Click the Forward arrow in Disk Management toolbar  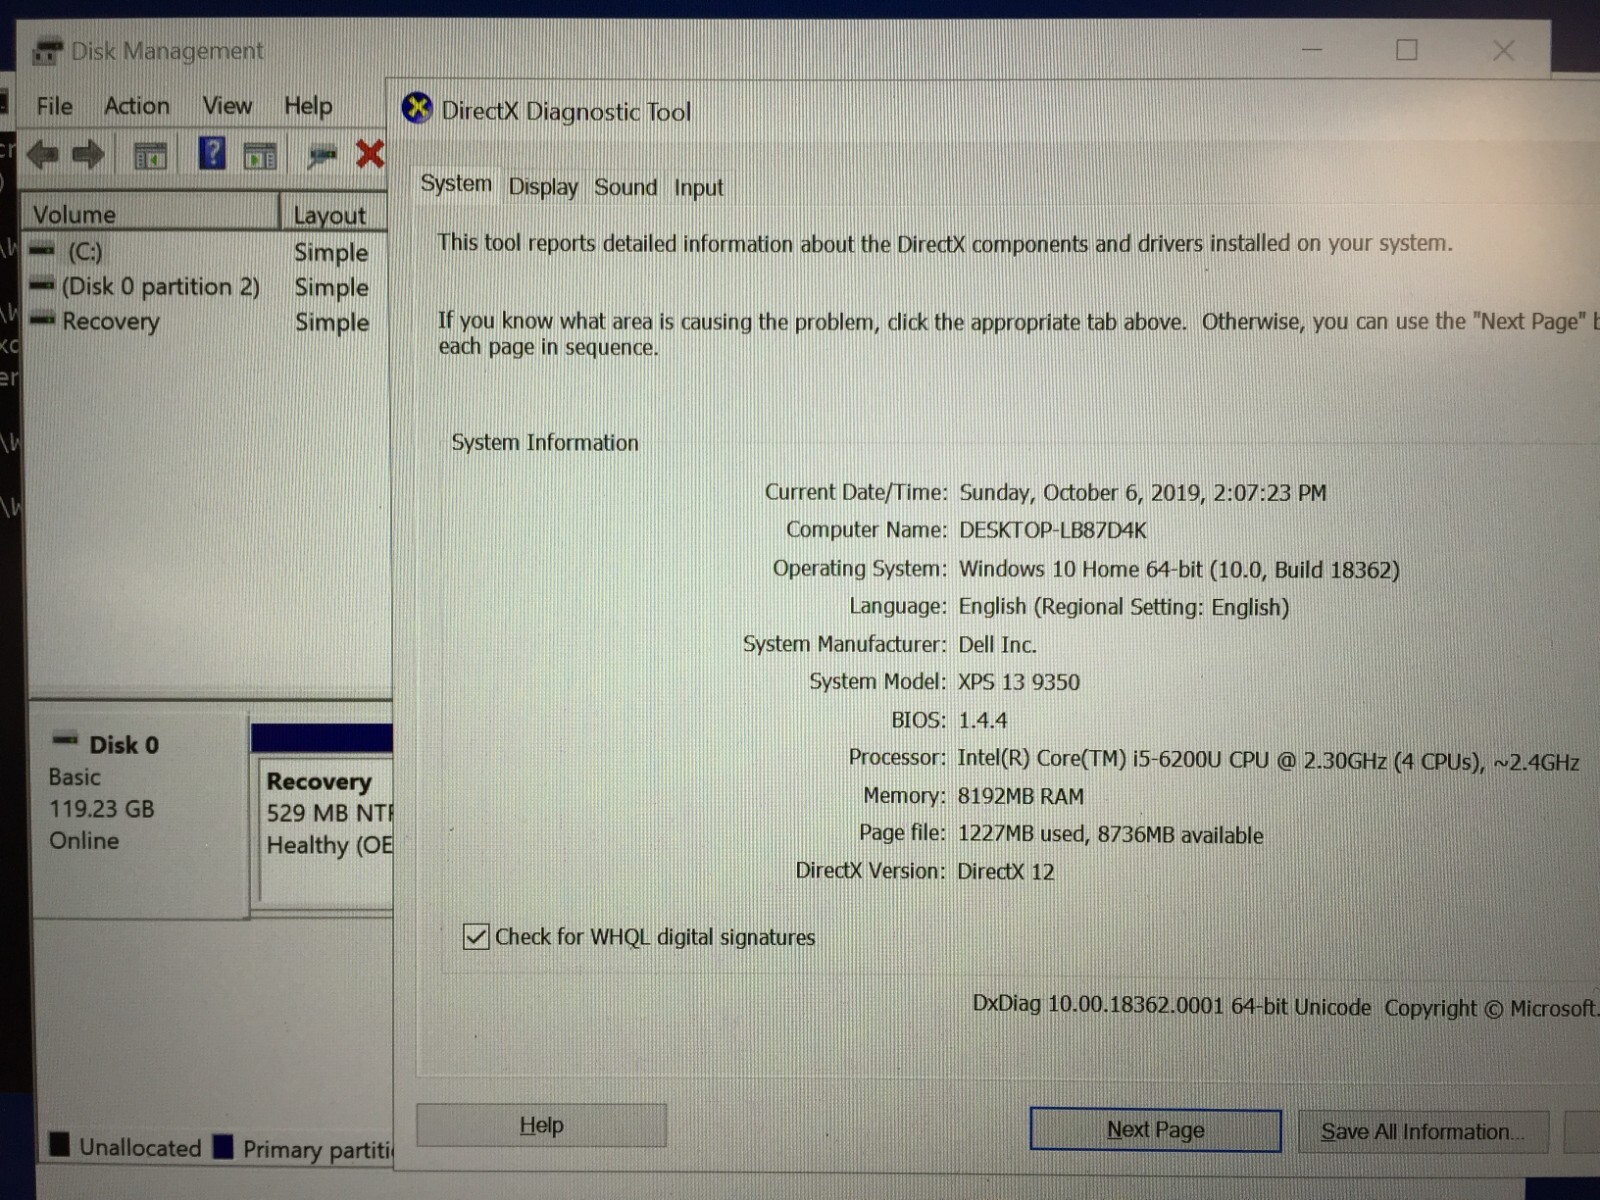tap(88, 155)
